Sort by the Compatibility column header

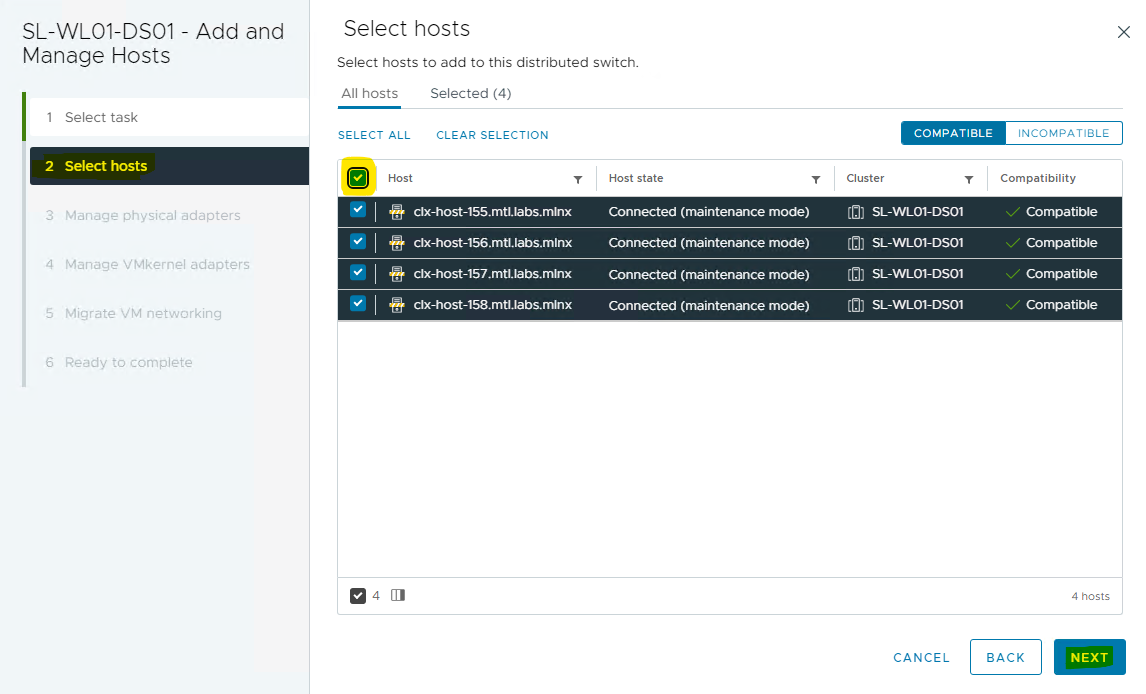tap(1038, 178)
